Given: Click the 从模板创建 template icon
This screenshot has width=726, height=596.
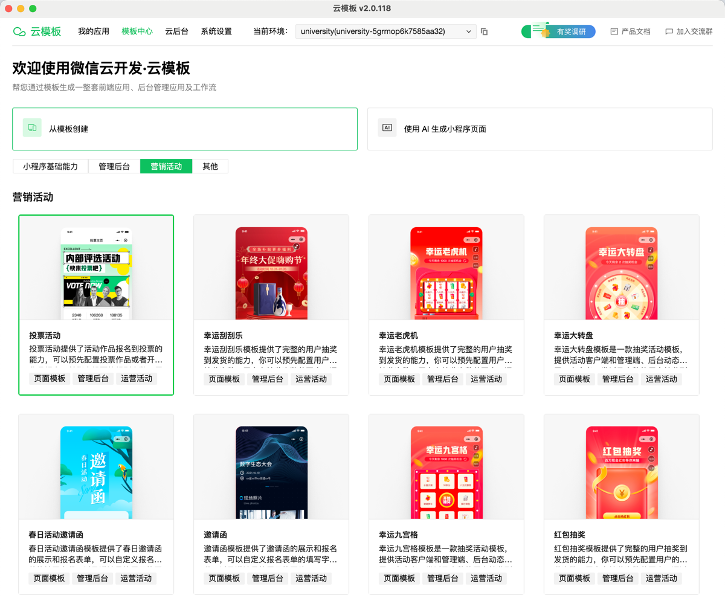Looking at the screenshot, I should click(x=32, y=128).
